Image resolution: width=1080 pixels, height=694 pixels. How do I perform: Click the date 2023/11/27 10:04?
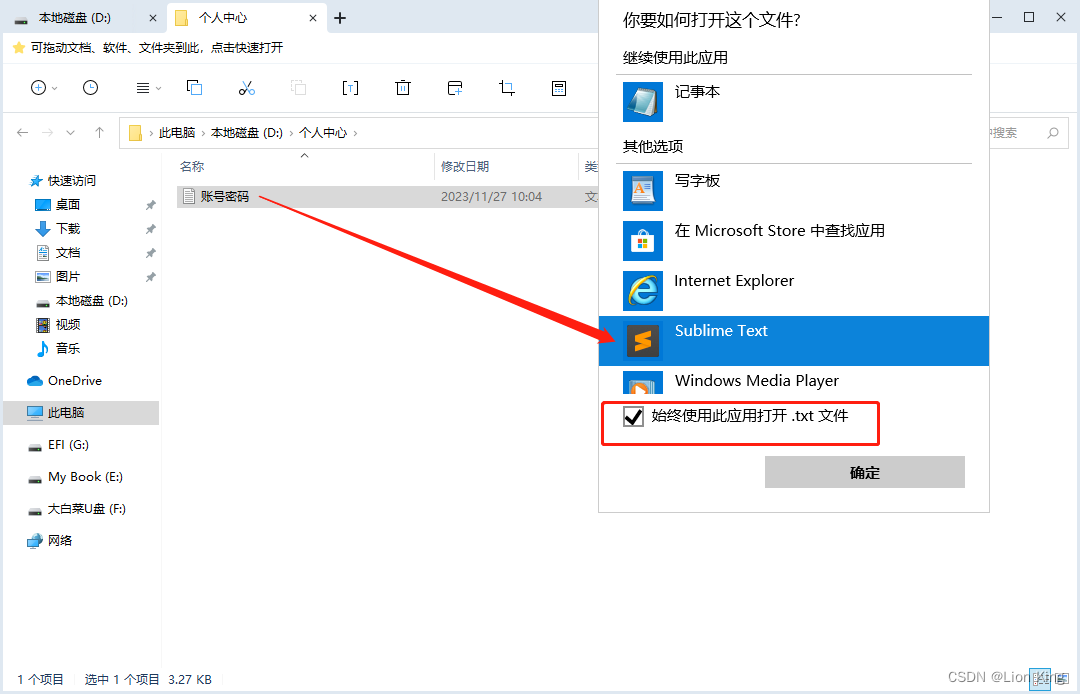tap(491, 196)
